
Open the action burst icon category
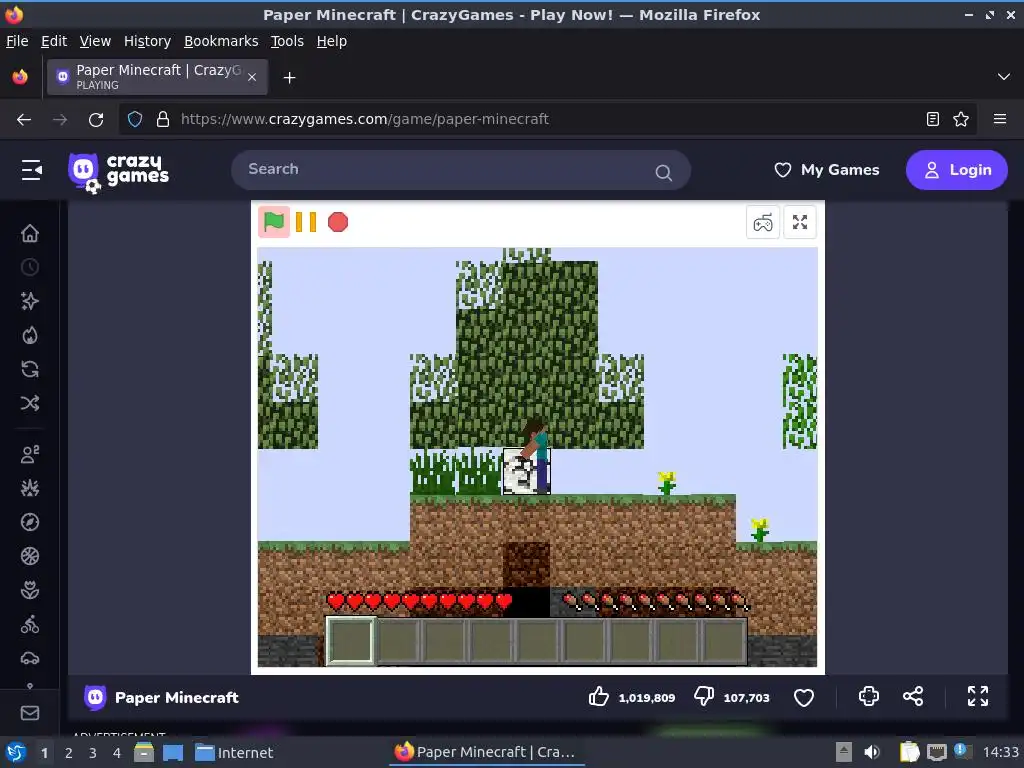30,488
